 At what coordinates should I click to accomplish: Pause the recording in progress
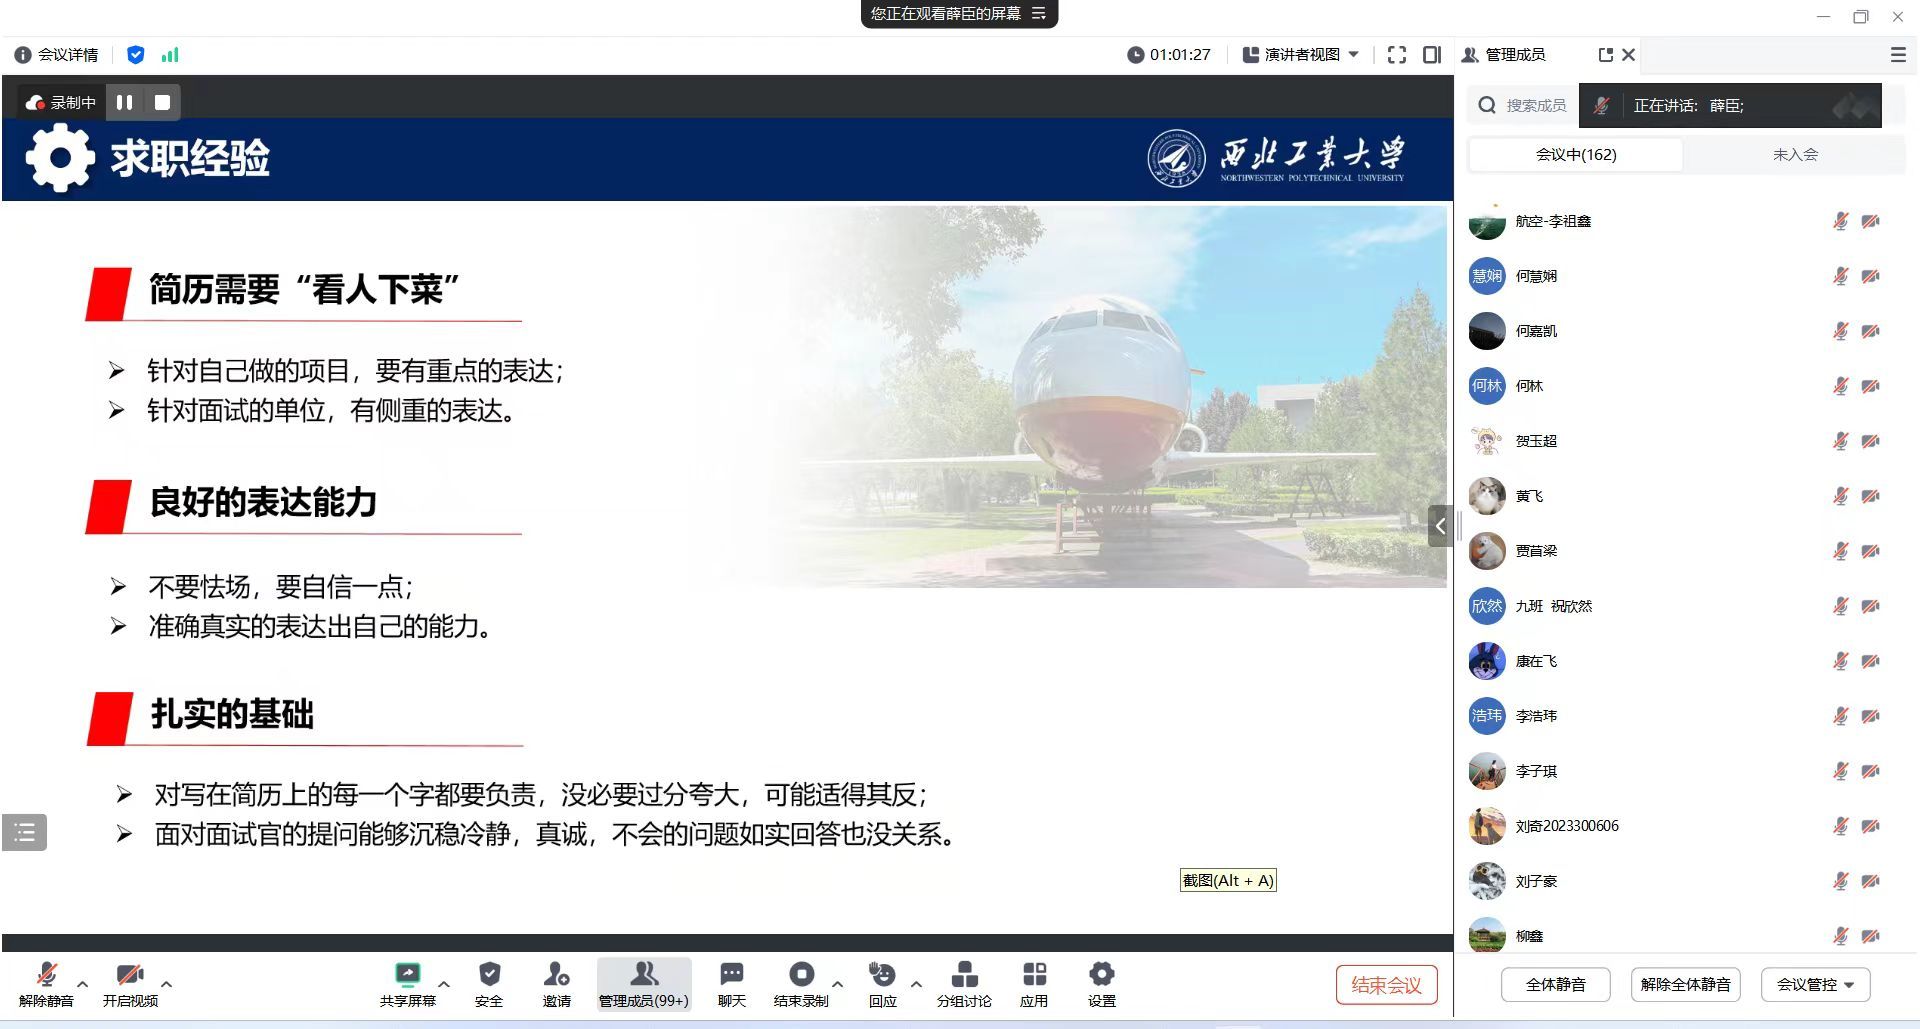tap(125, 102)
